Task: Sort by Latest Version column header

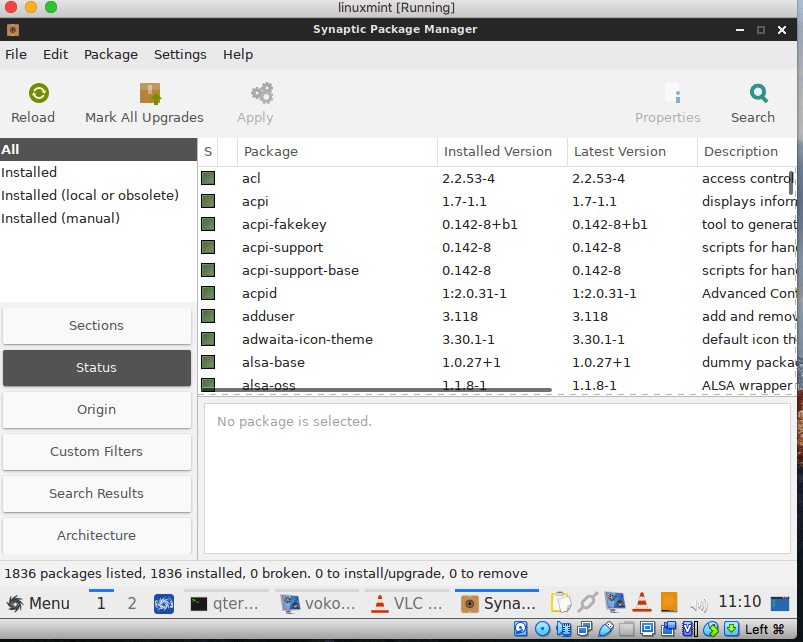Action: click(x=632, y=152)
